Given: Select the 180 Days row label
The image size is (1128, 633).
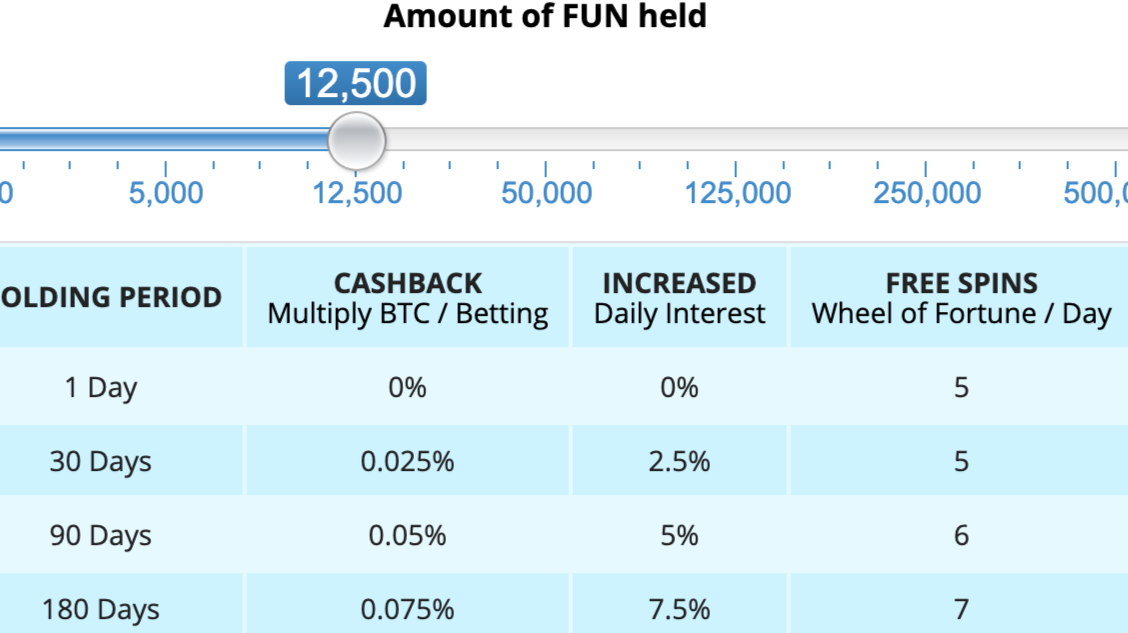Looking at the screenshot, I should point(101,609).
